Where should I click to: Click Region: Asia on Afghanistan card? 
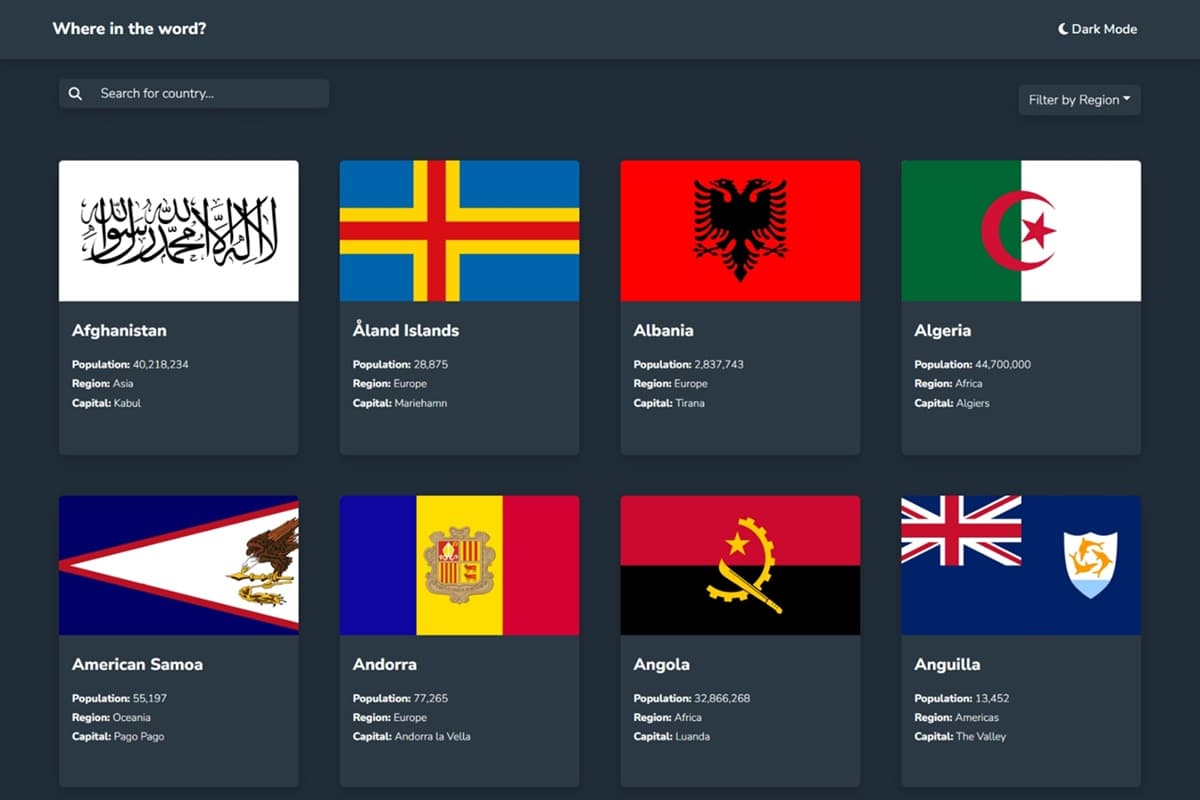103,384
